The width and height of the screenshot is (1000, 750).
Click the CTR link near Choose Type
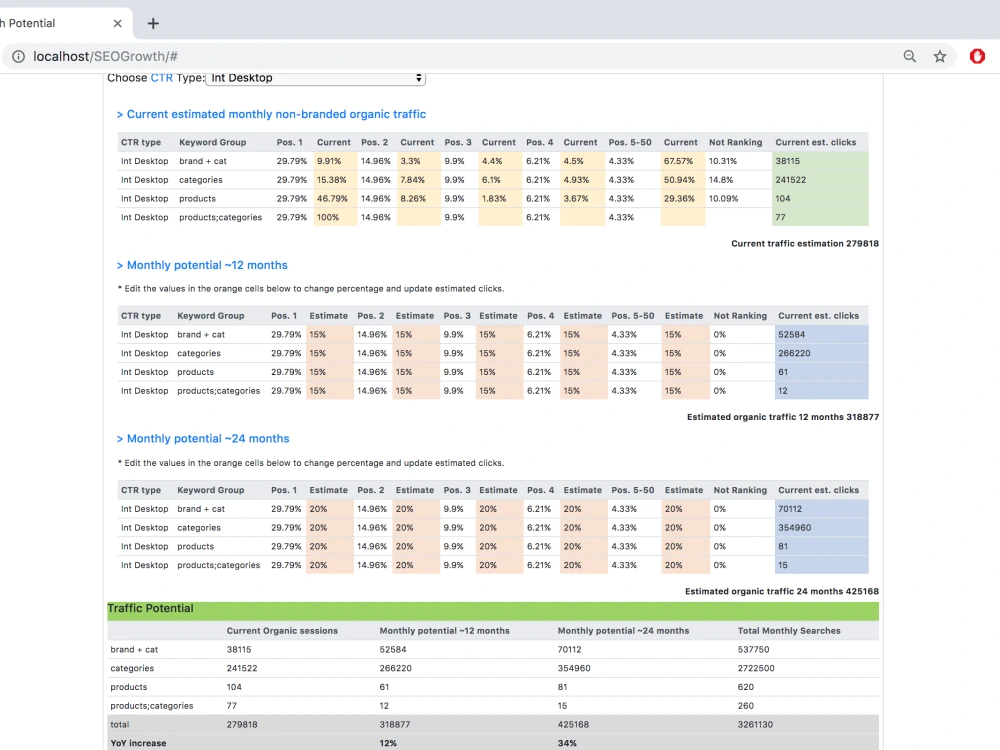(x=161, y=78)
